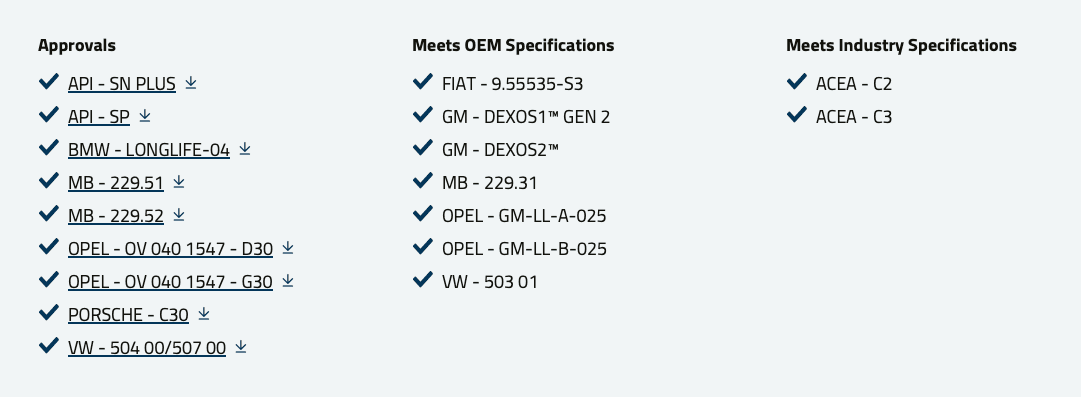This screenshot has height=397, width=1081.
Task: Click checkmark beside FIAT - 9.55535-S3
Action: point(423,82)
